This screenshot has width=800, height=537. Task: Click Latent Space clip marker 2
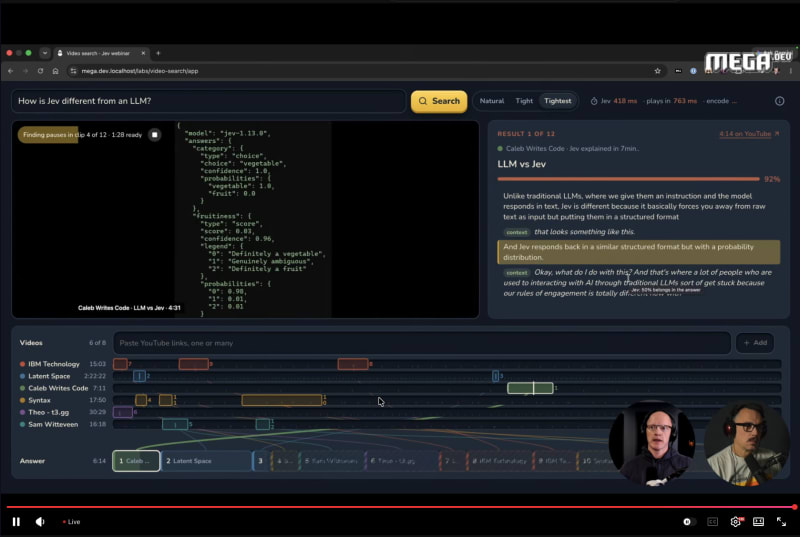(139, 376)
